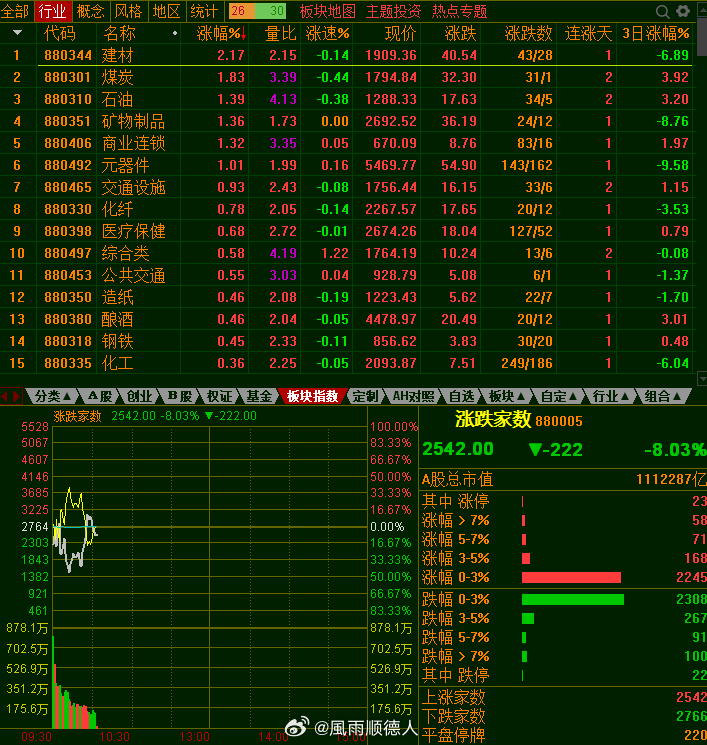Select the 创业 bottom tab
Screen dimensions: 707x745
pos(140,396)
